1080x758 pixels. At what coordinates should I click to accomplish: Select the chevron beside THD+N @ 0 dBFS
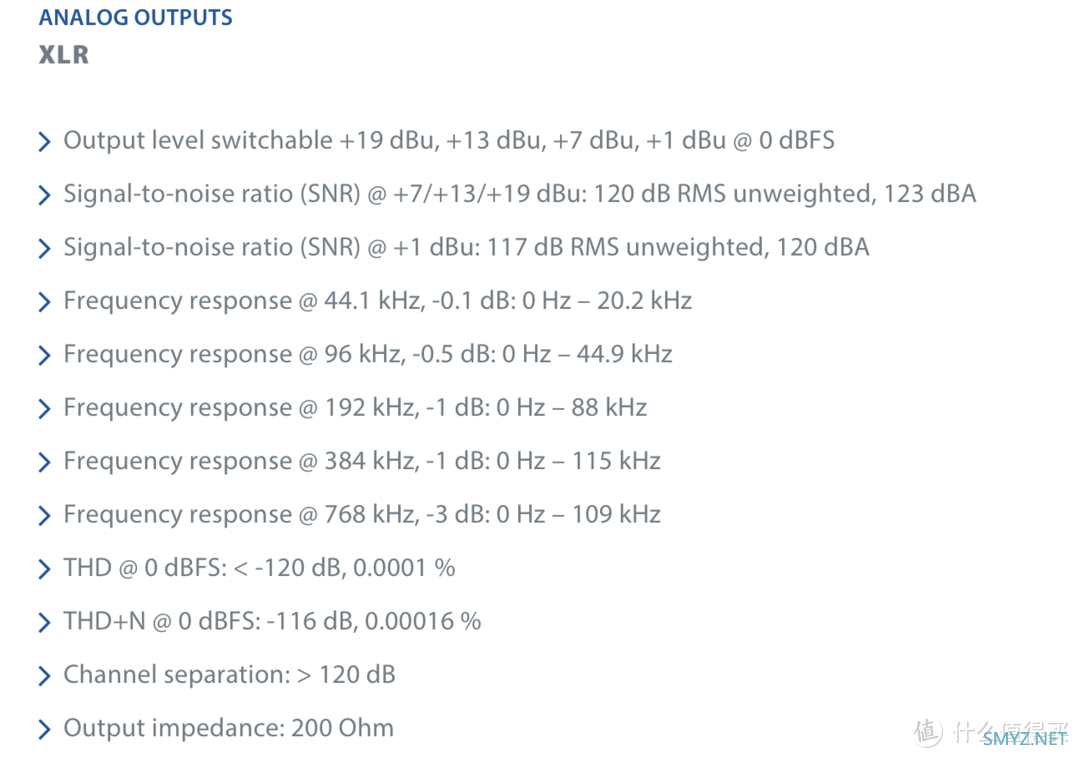45,622
